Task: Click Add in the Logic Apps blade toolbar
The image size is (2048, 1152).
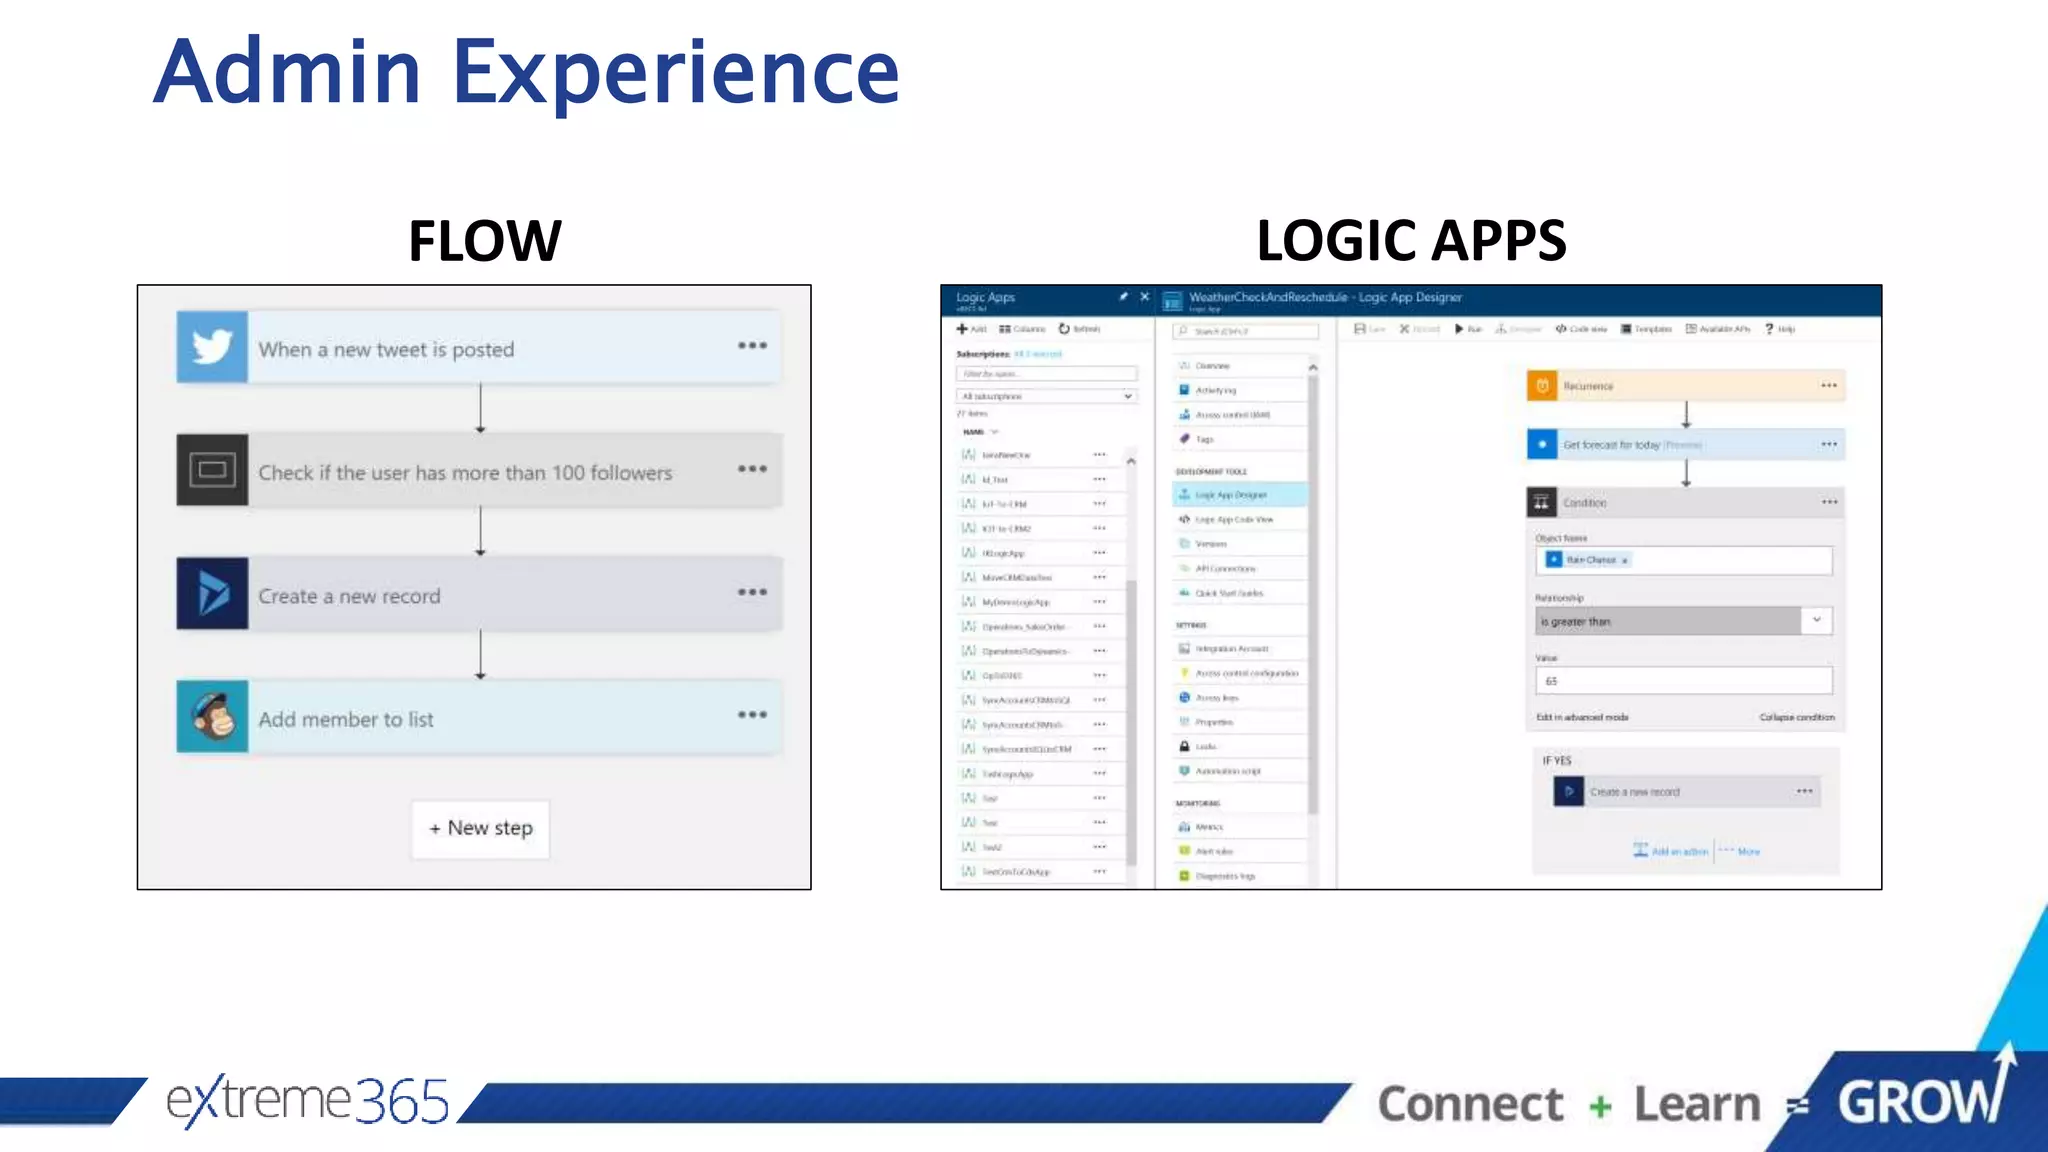Action: click(971, 329)
